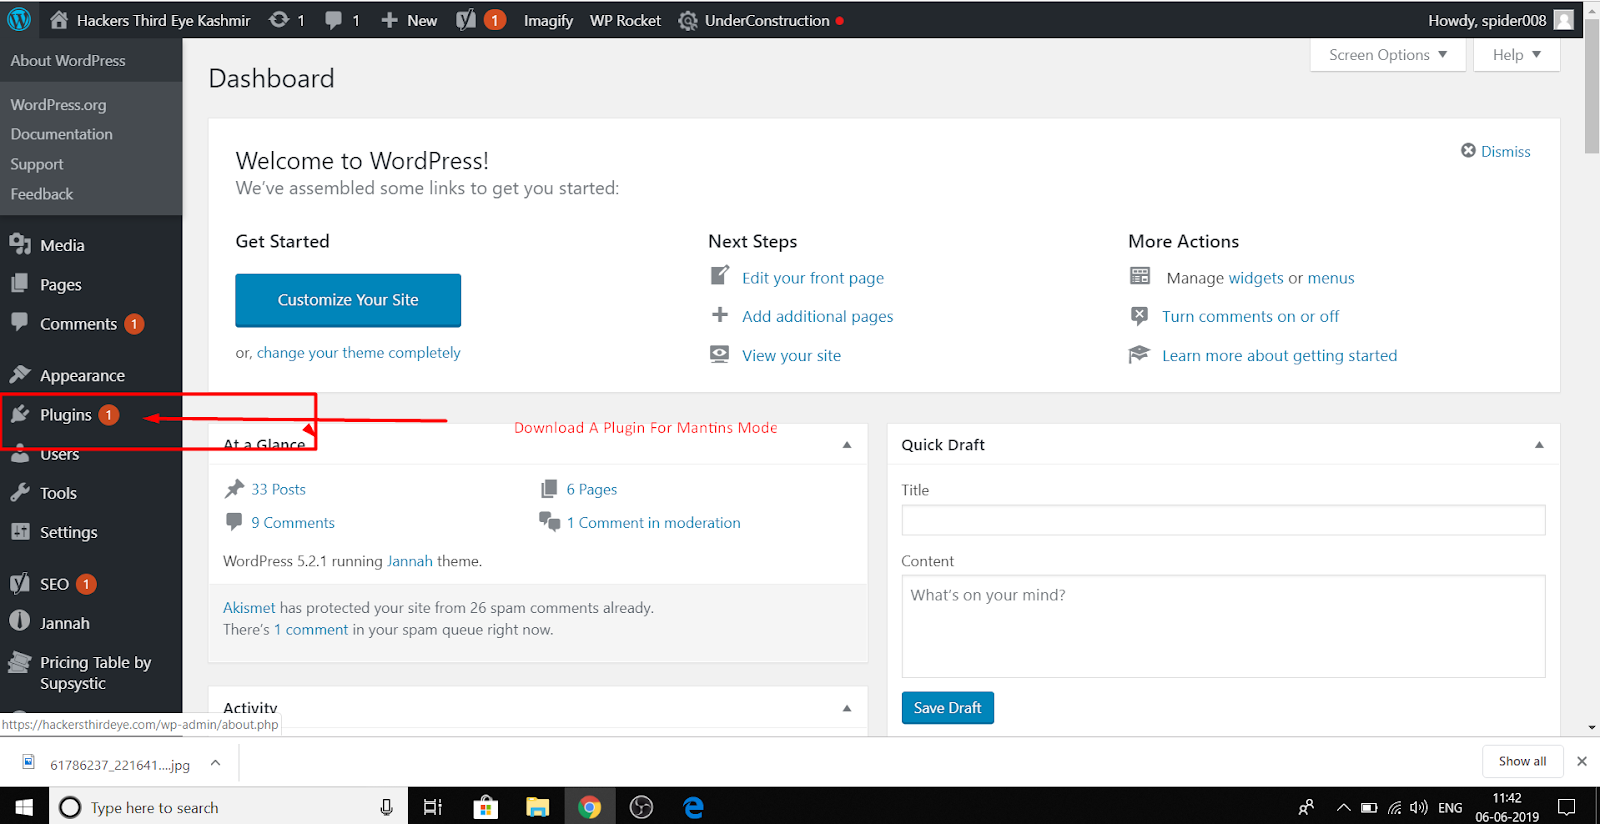This screenshot has height=824, width=1600.
Task: Collapse the Activity panel
Action: [847, 708]
